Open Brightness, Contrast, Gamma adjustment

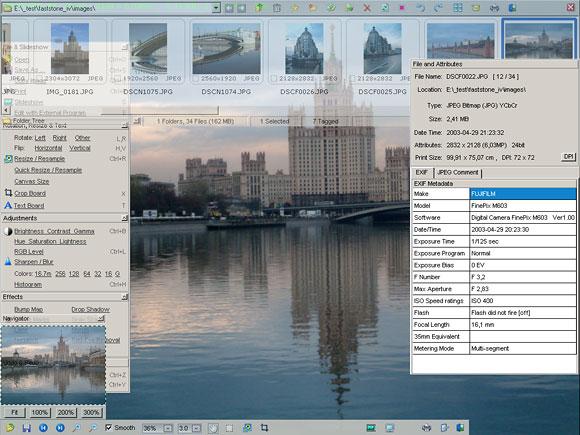pos(54,231)
